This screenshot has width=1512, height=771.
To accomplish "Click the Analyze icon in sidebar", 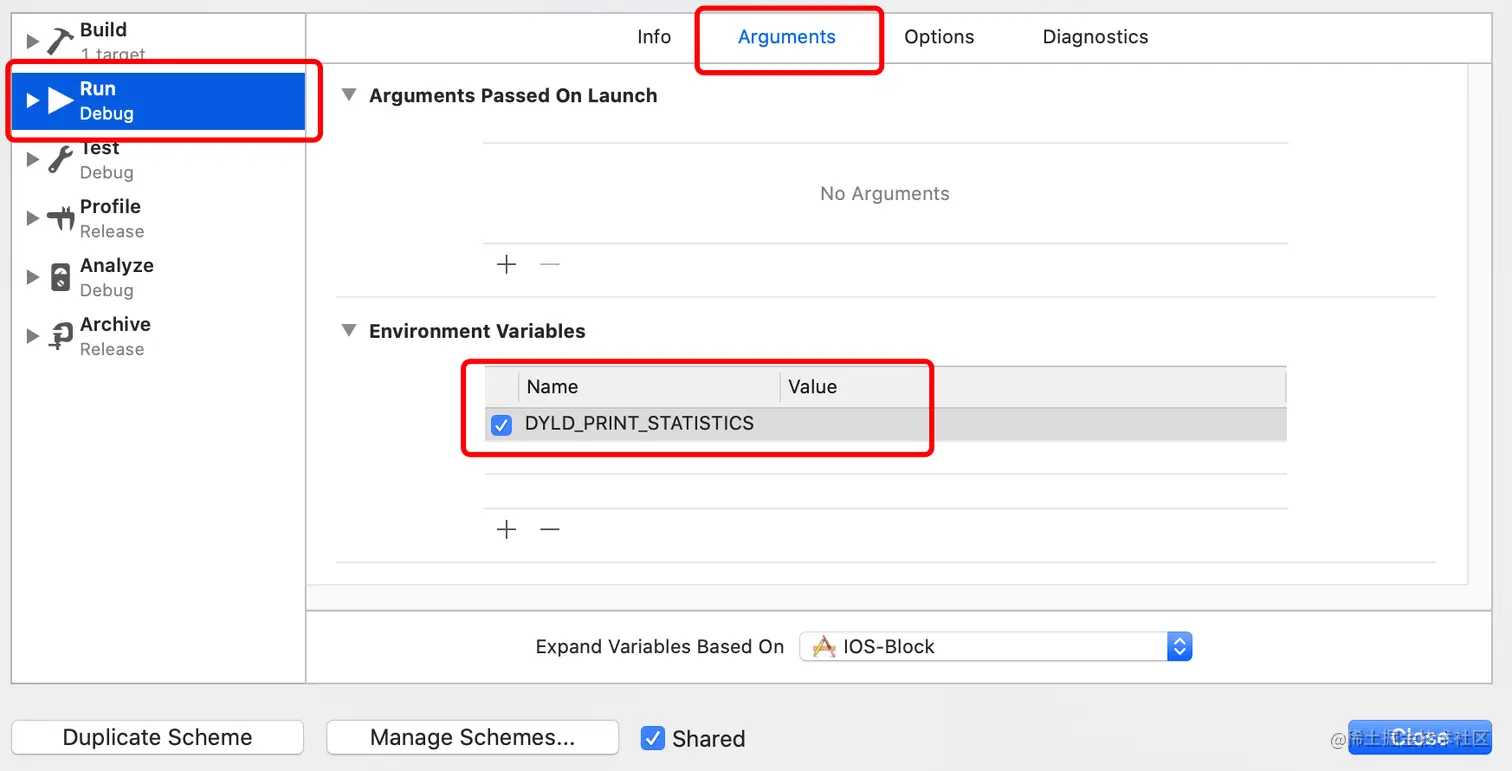I will click(x=60, y=277).
